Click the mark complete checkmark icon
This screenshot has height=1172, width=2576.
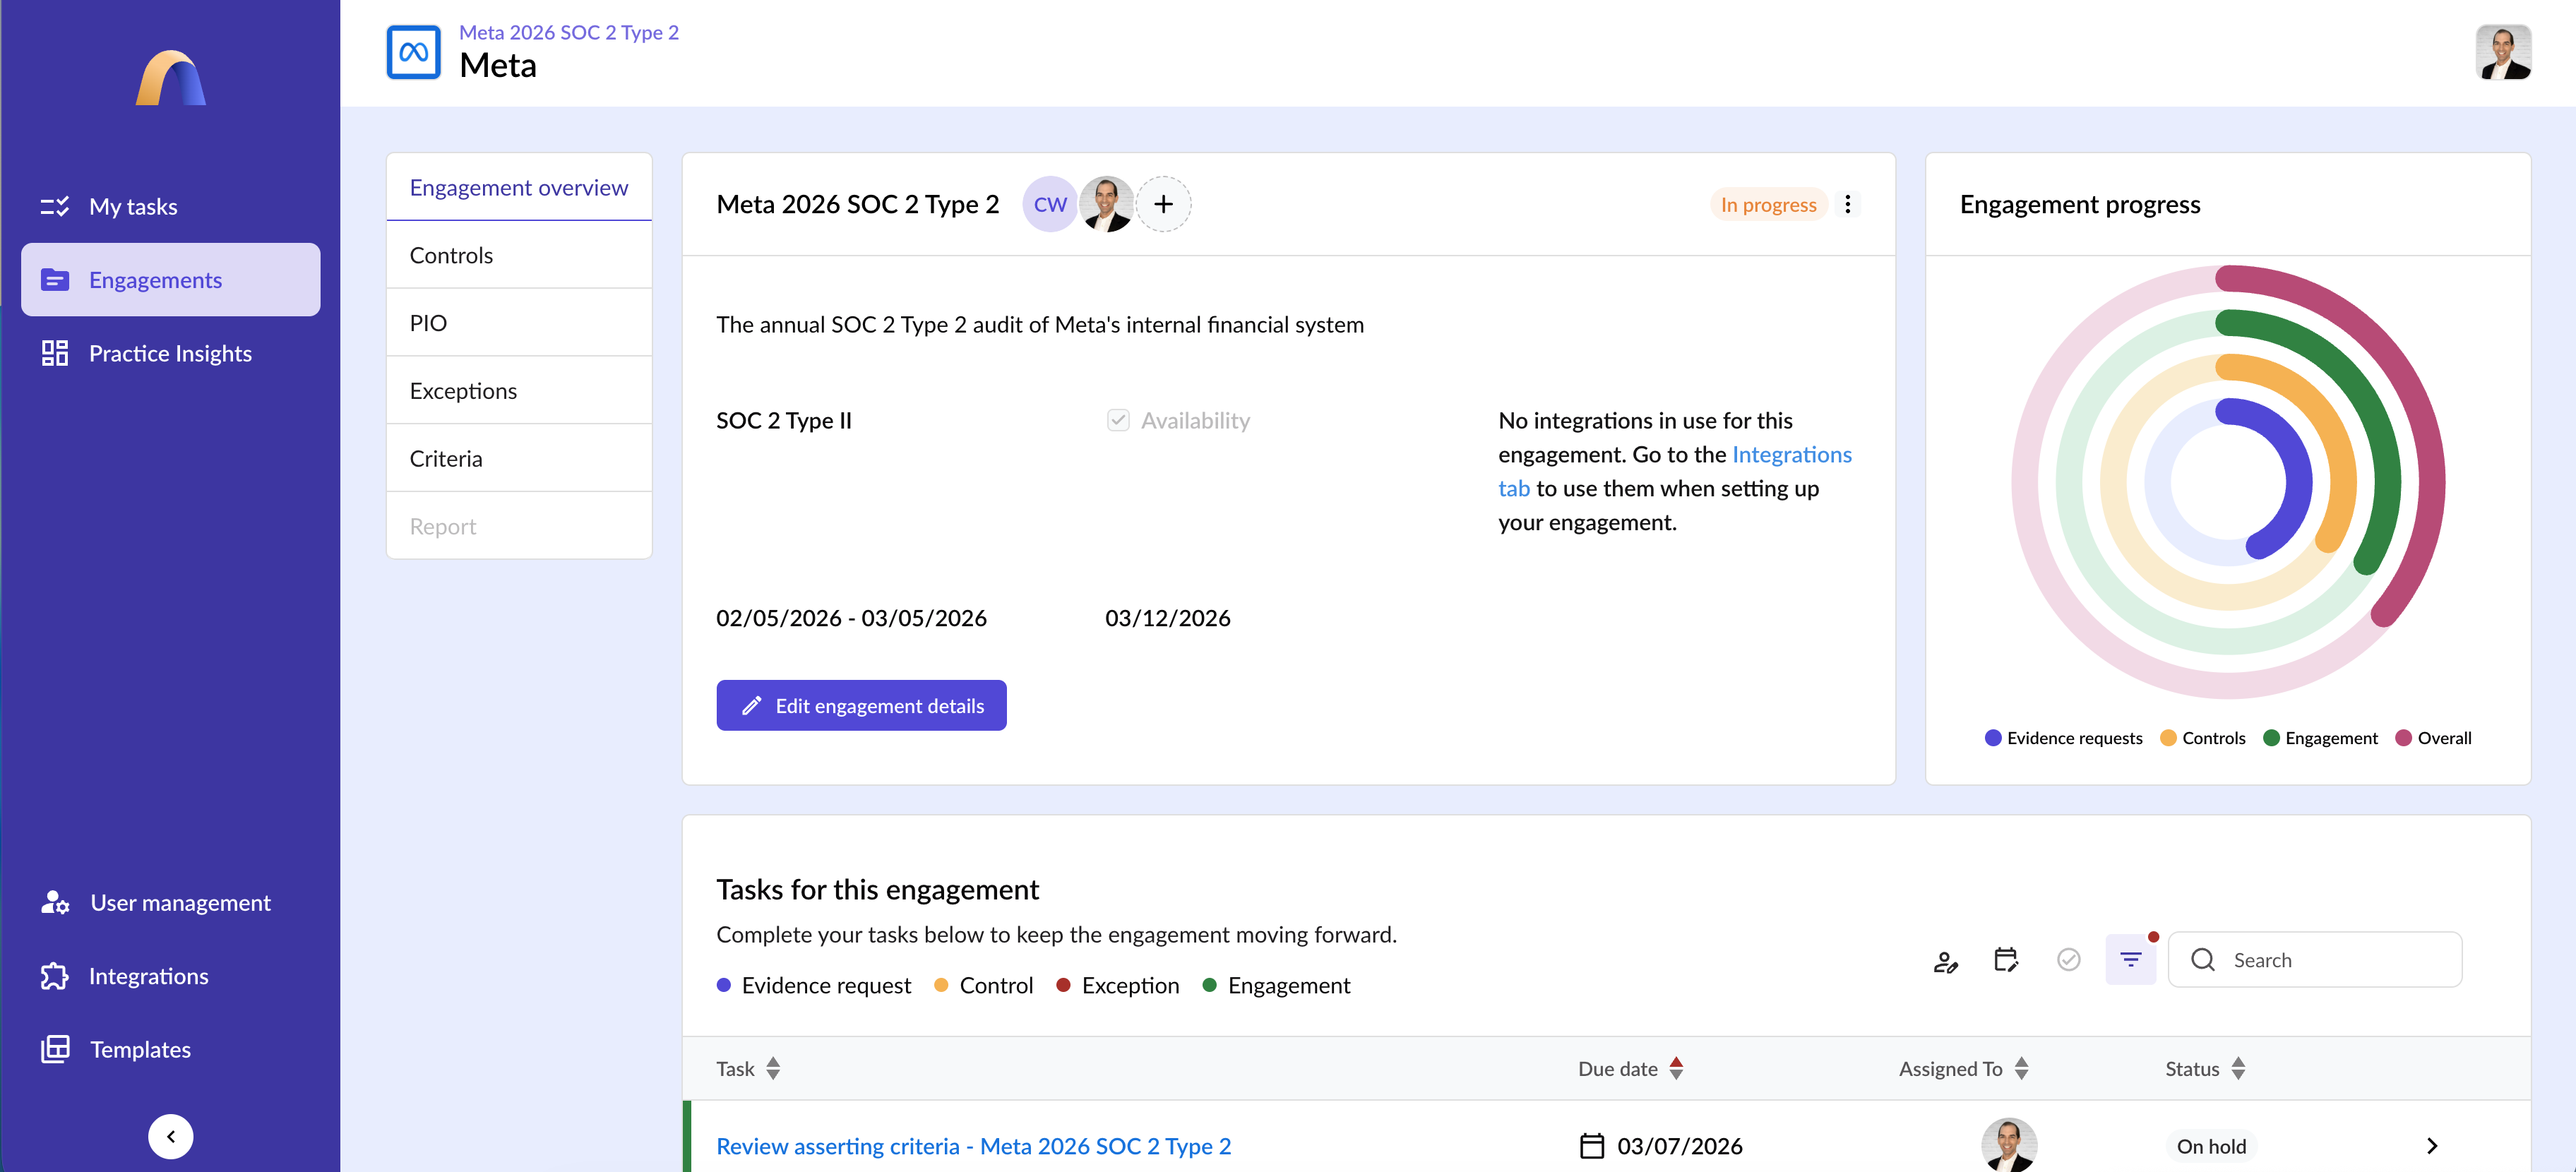click(2068, 960)
